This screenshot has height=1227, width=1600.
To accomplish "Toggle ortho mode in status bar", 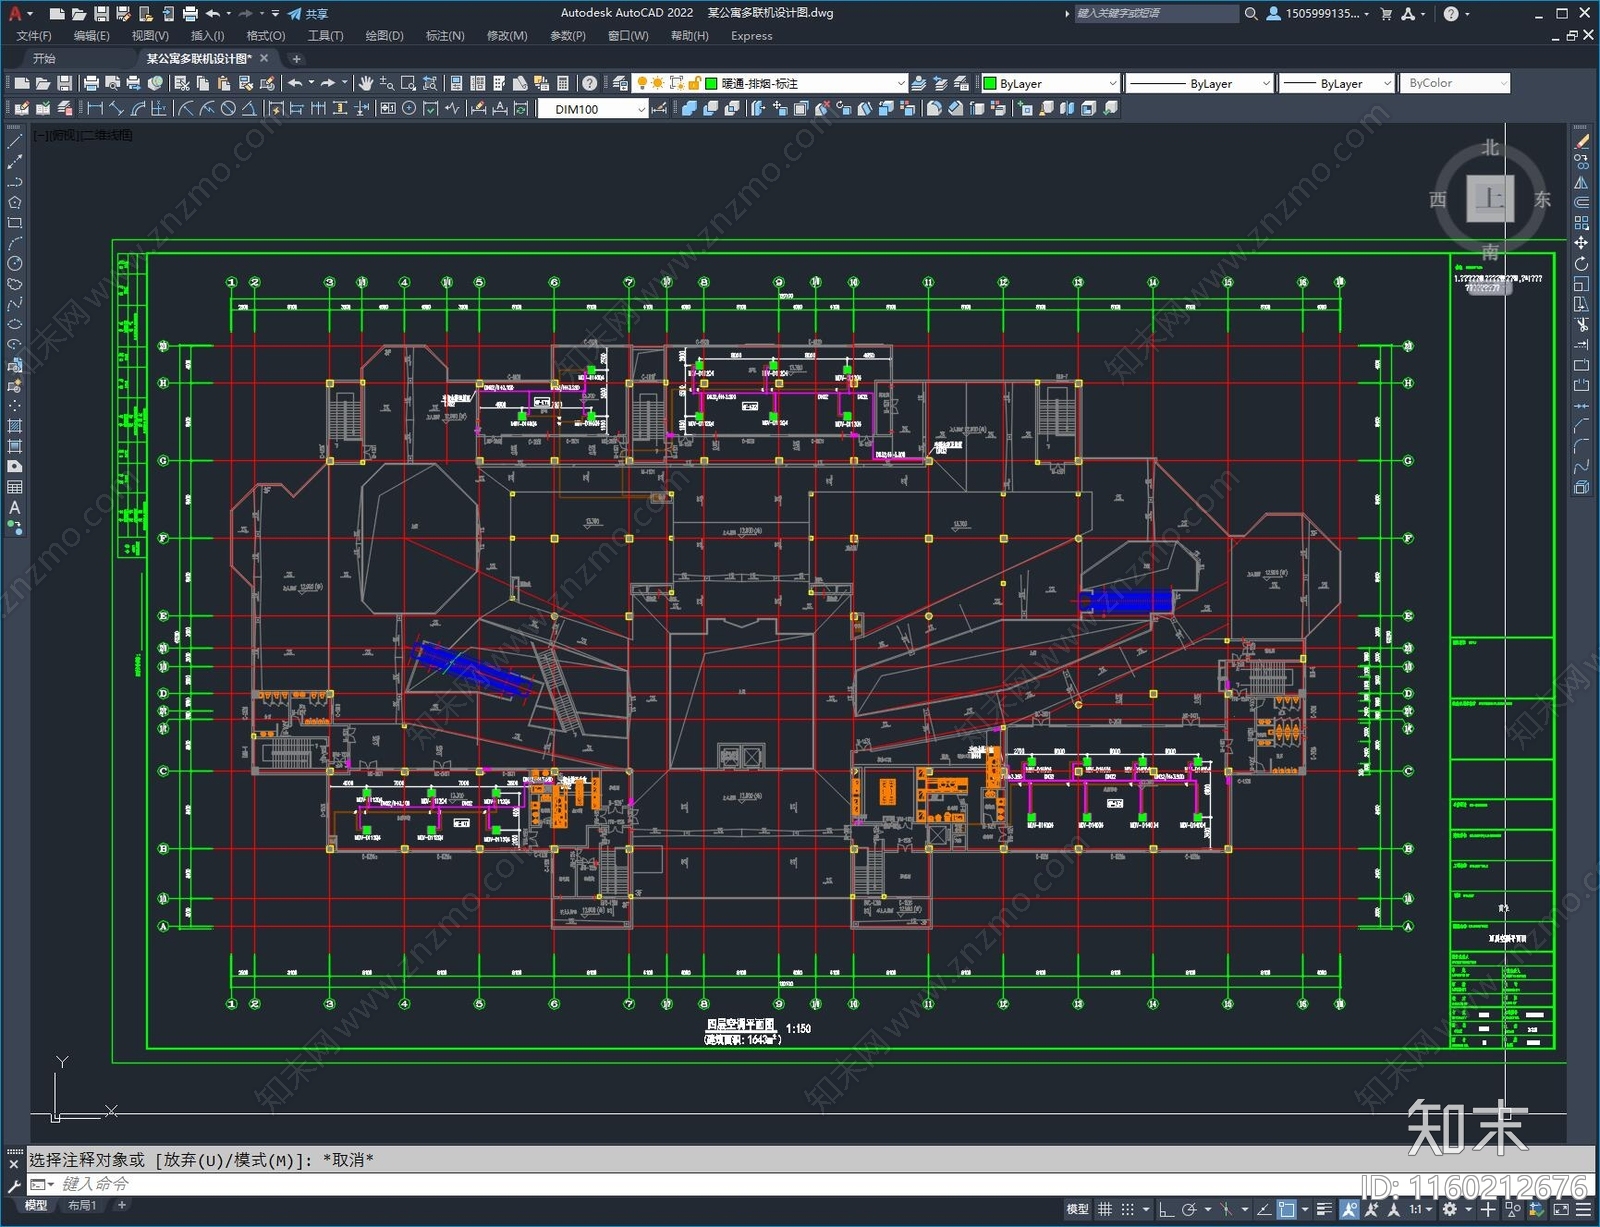I will click(x=1166, y=1210).
